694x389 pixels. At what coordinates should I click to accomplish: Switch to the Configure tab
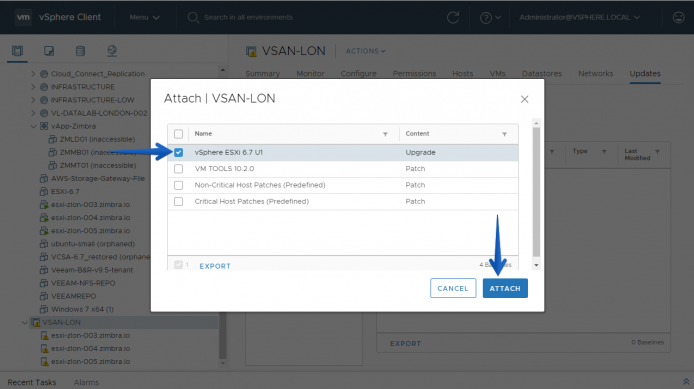[x=359, y=73]
